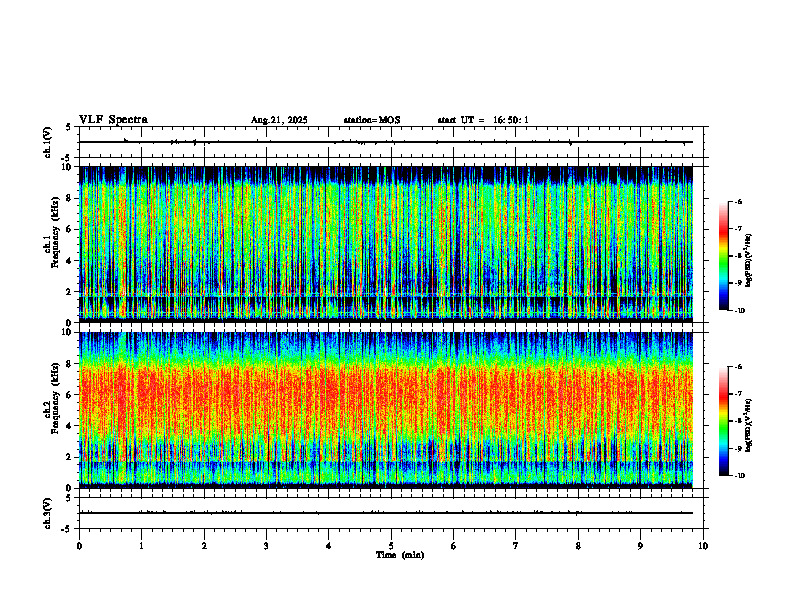Click the "8" kHz tick on ch.2 frequency axis
This screenshot has height=612, width=792.
70,364
